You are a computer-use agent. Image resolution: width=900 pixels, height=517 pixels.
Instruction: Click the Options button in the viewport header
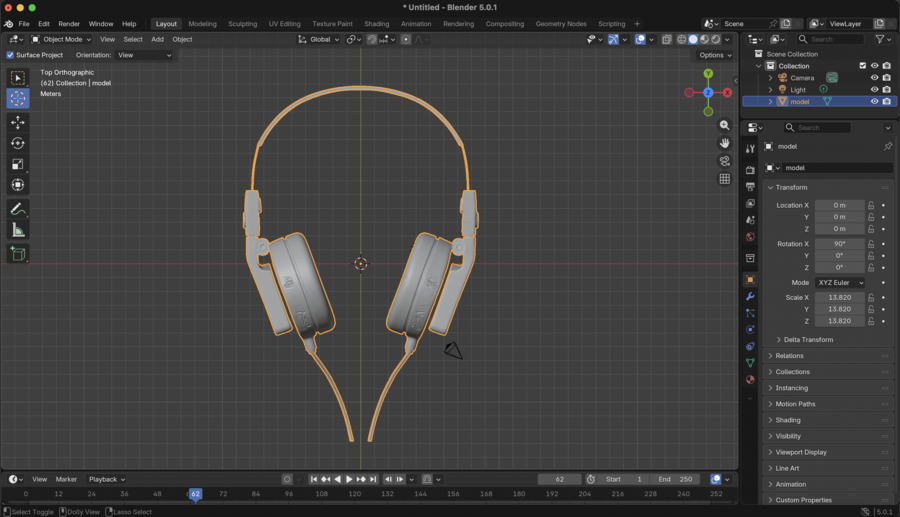point(715,55)
